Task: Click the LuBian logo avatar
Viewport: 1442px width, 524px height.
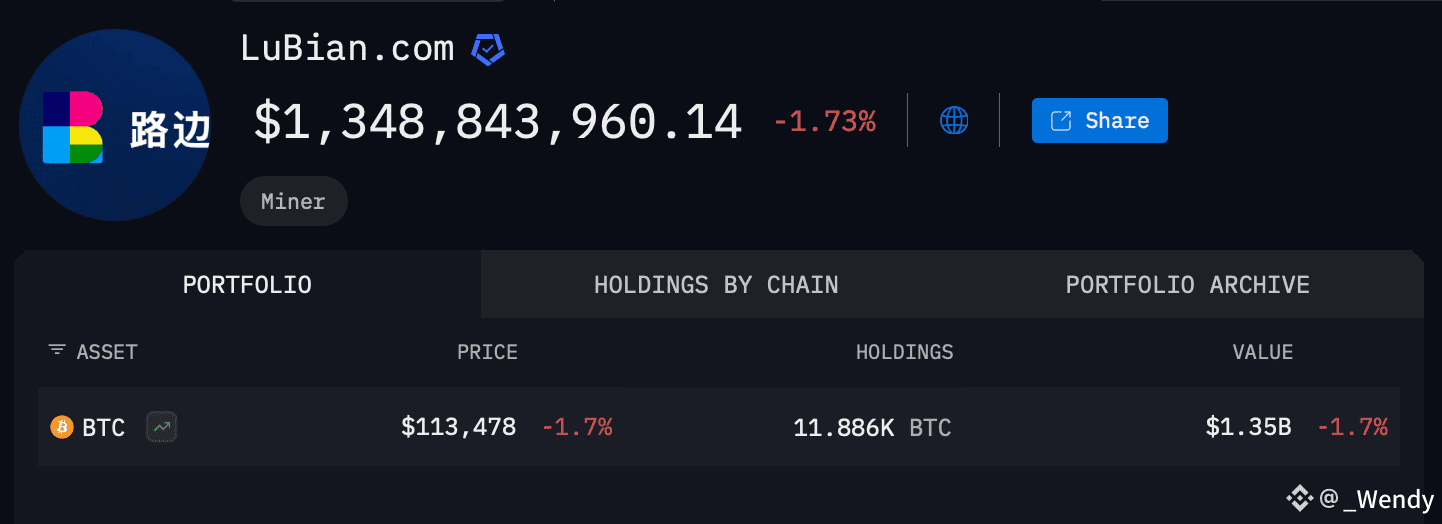Action: click(113, 125)
